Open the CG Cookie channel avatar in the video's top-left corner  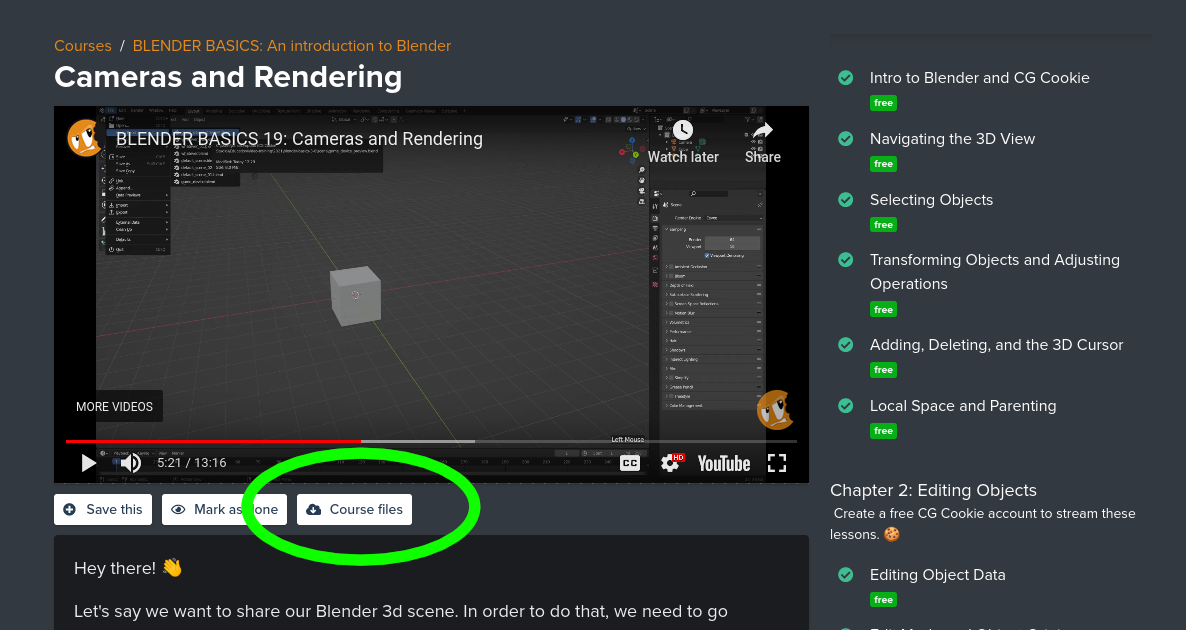pyautogui.click(x=83, y=138)
